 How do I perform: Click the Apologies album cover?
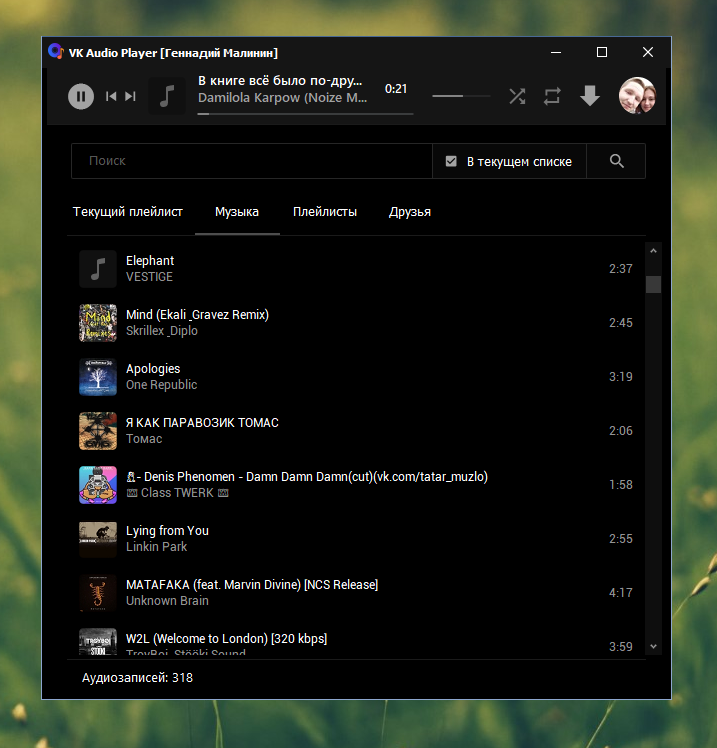point(98,376)
